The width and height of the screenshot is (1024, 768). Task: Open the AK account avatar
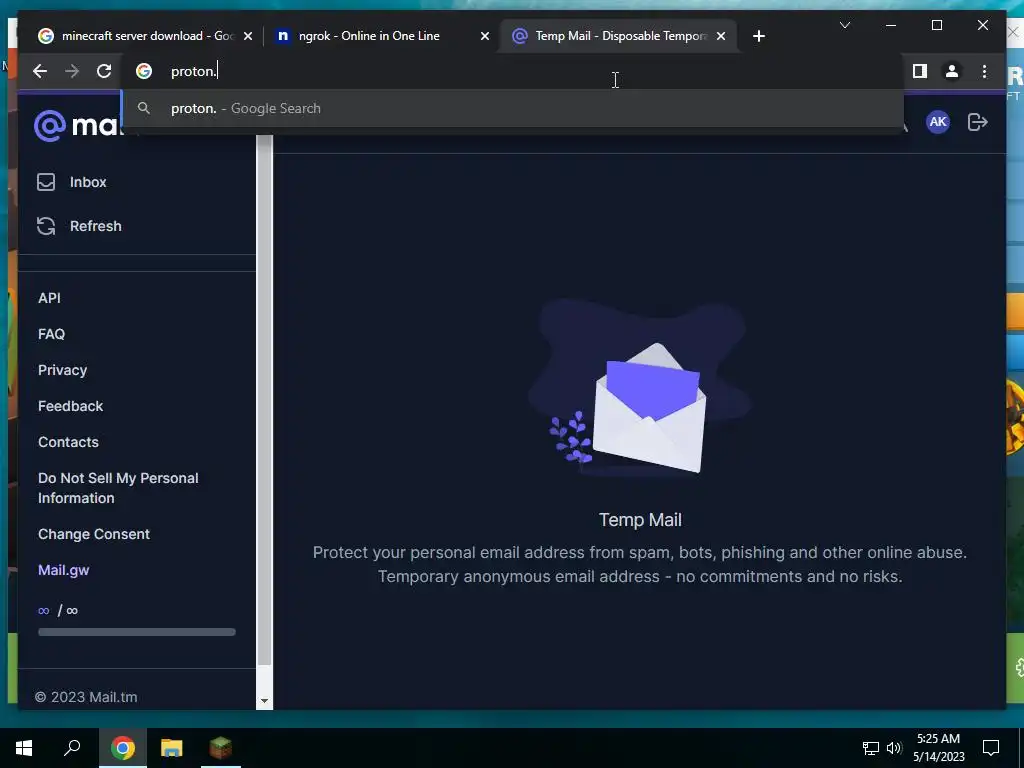(x=938, y=121)
